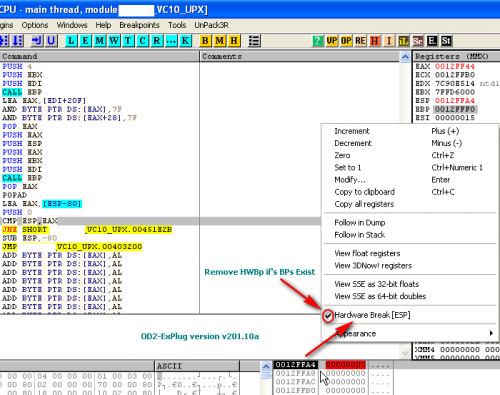Show Memory map using cyan M icon

coord(100,41)
